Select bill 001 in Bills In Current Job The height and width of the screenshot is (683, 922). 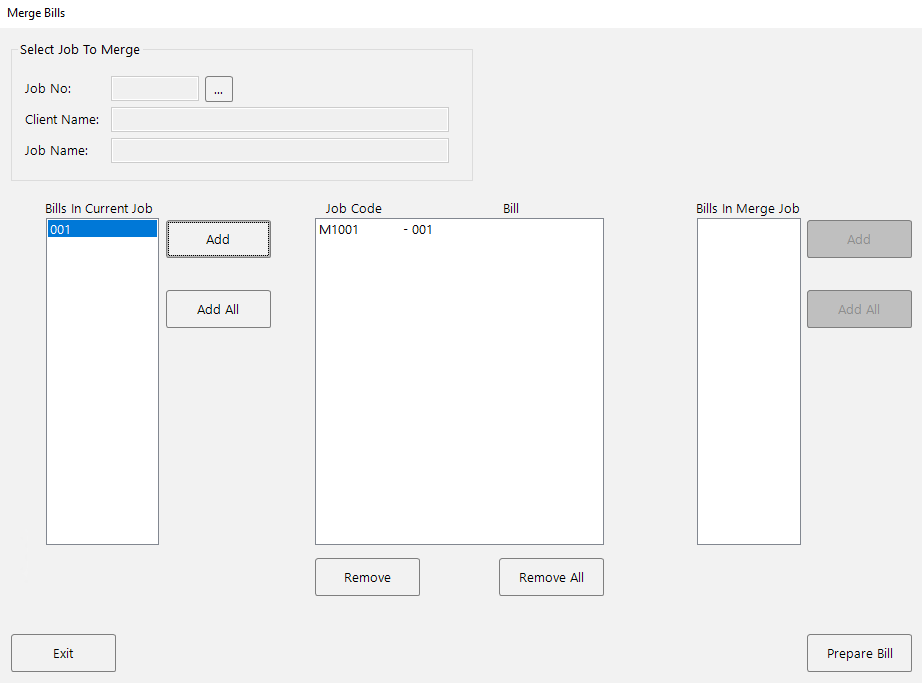pos(101,229)
